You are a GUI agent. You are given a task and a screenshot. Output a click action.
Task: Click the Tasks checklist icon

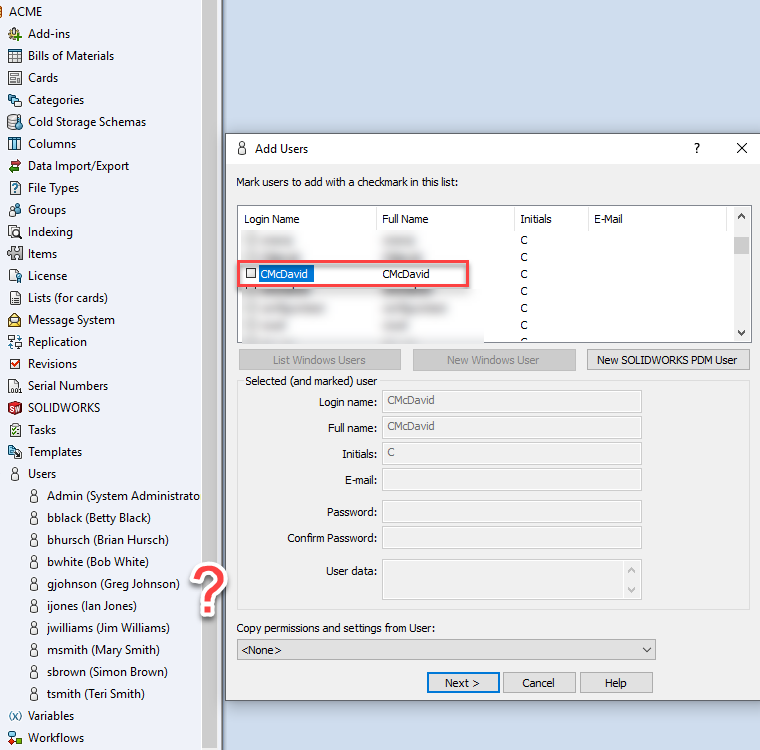pyautogui.click(x=15, y=430)
